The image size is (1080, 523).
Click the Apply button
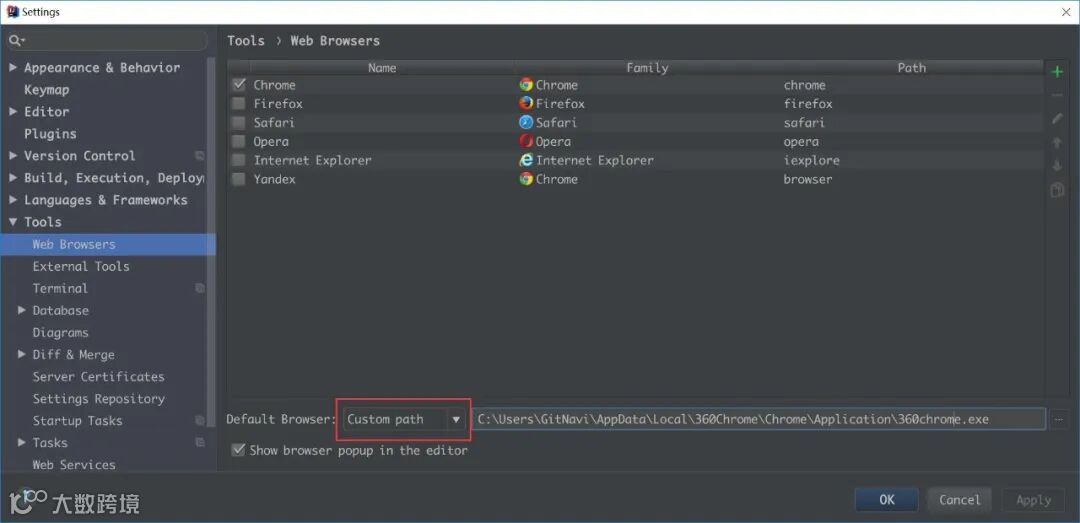(1033, 500)
